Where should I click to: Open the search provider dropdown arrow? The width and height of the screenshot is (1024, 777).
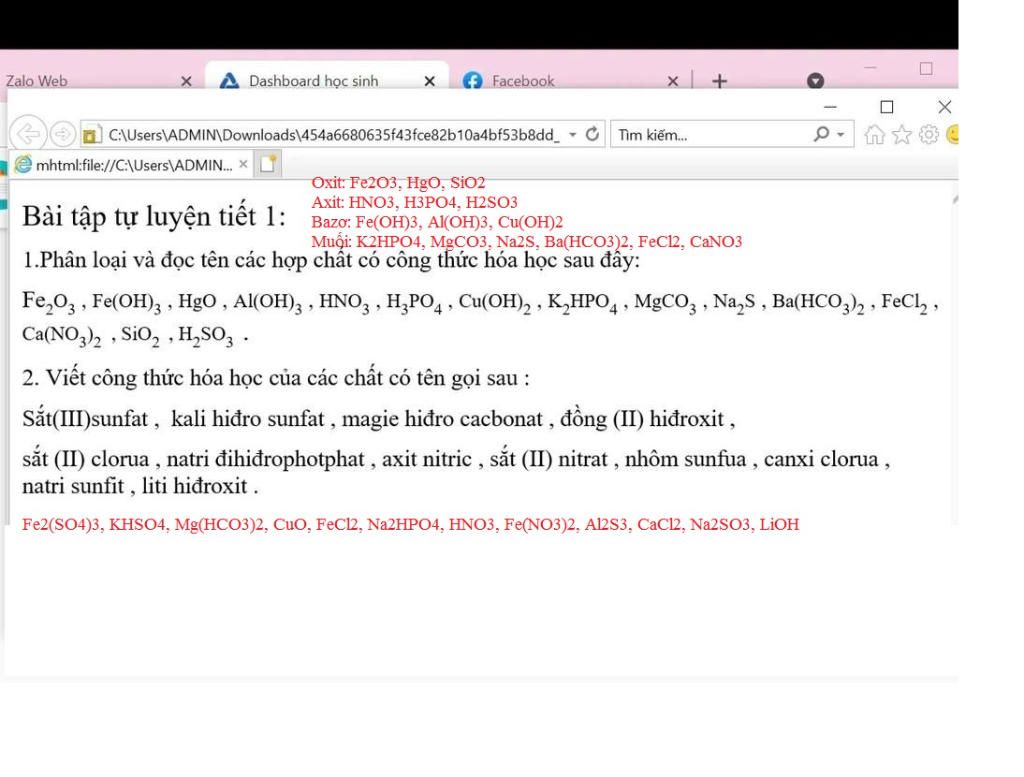[x=841, y=135]
